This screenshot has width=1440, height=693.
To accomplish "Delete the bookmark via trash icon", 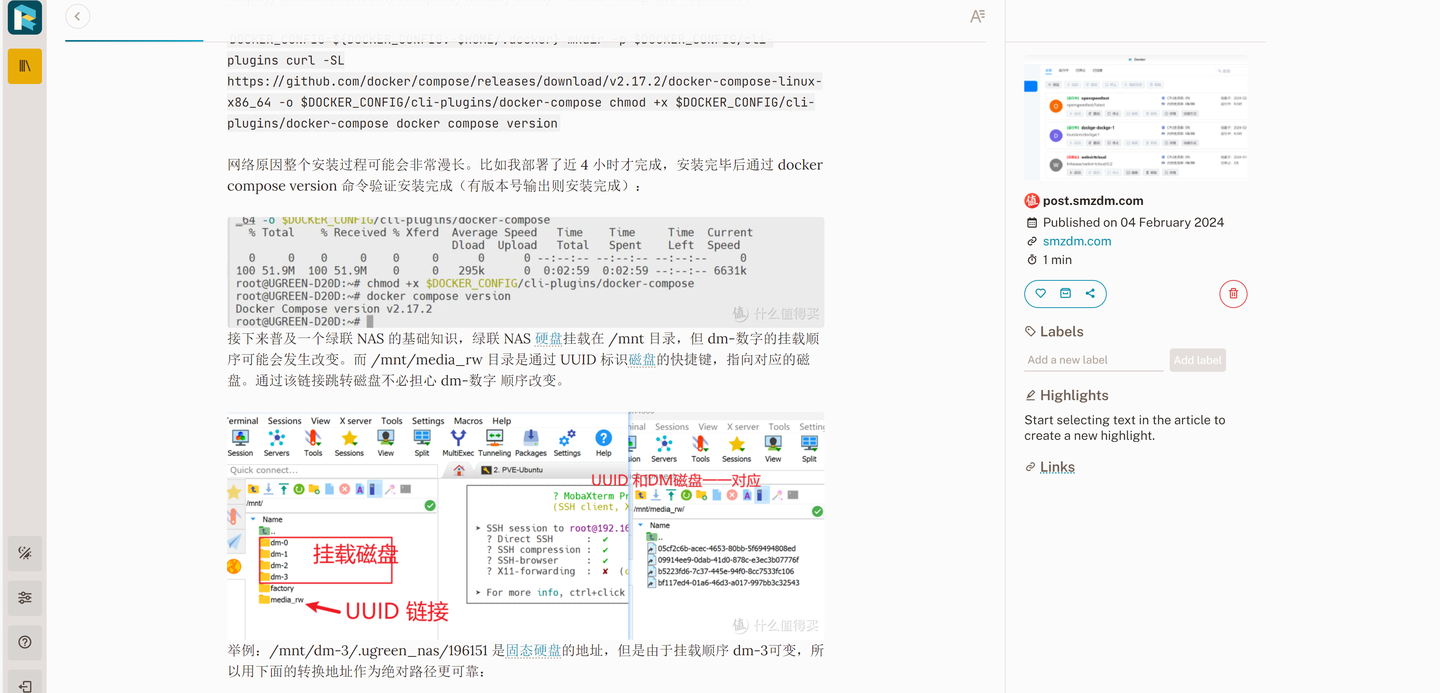I will click(1232, 293).
